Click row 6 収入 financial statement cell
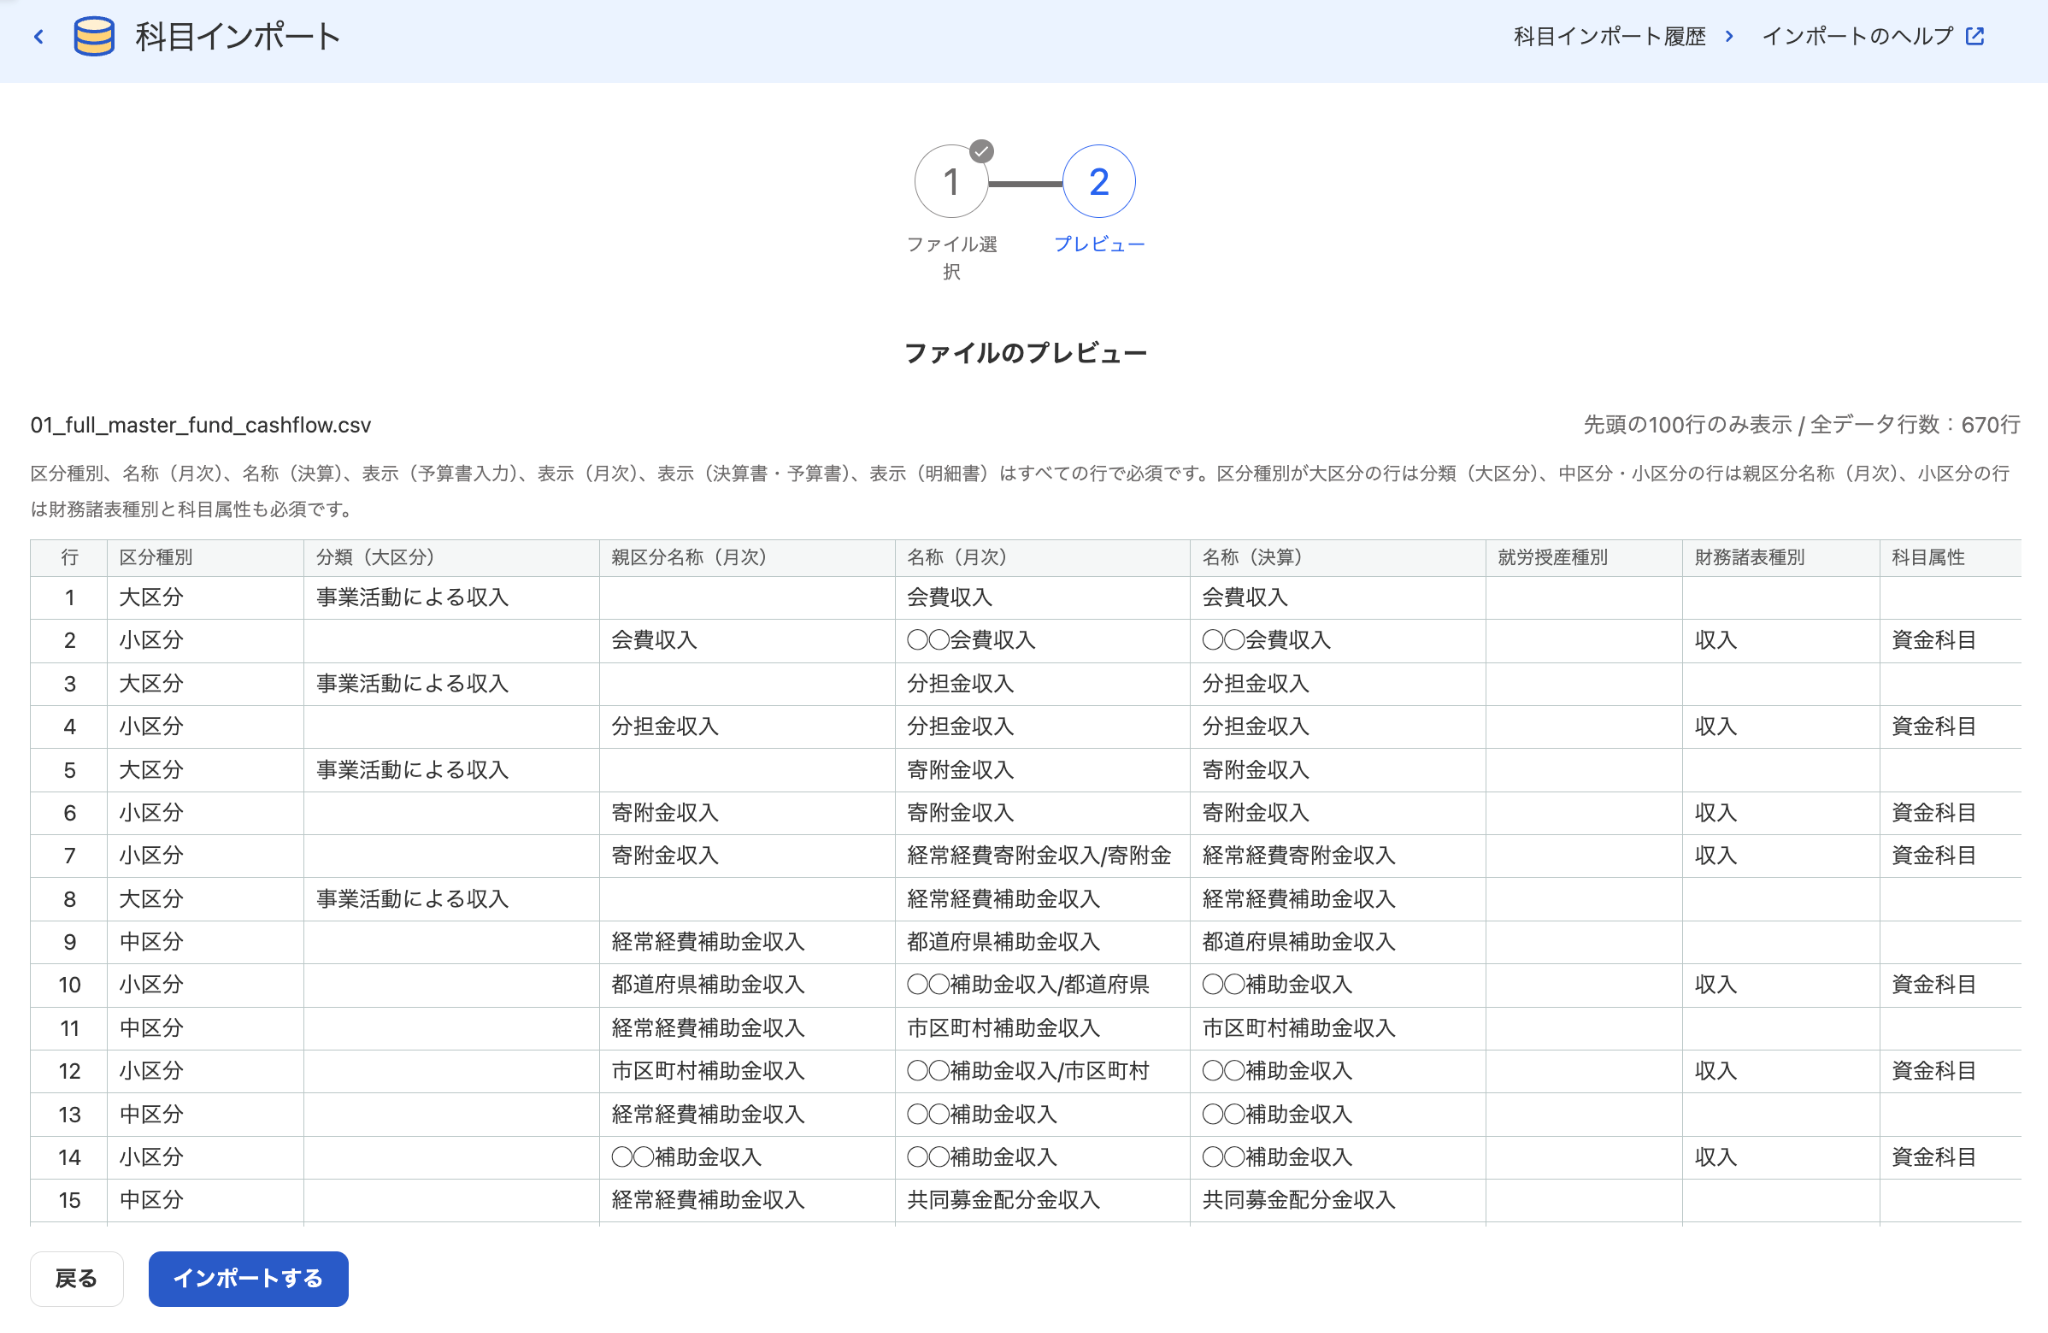The height and width of the screenshot is (1333, 2048). (1780, 813)
